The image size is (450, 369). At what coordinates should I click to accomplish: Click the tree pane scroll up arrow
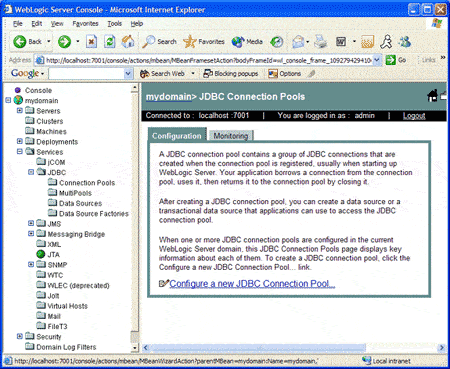tap(134, 88)
